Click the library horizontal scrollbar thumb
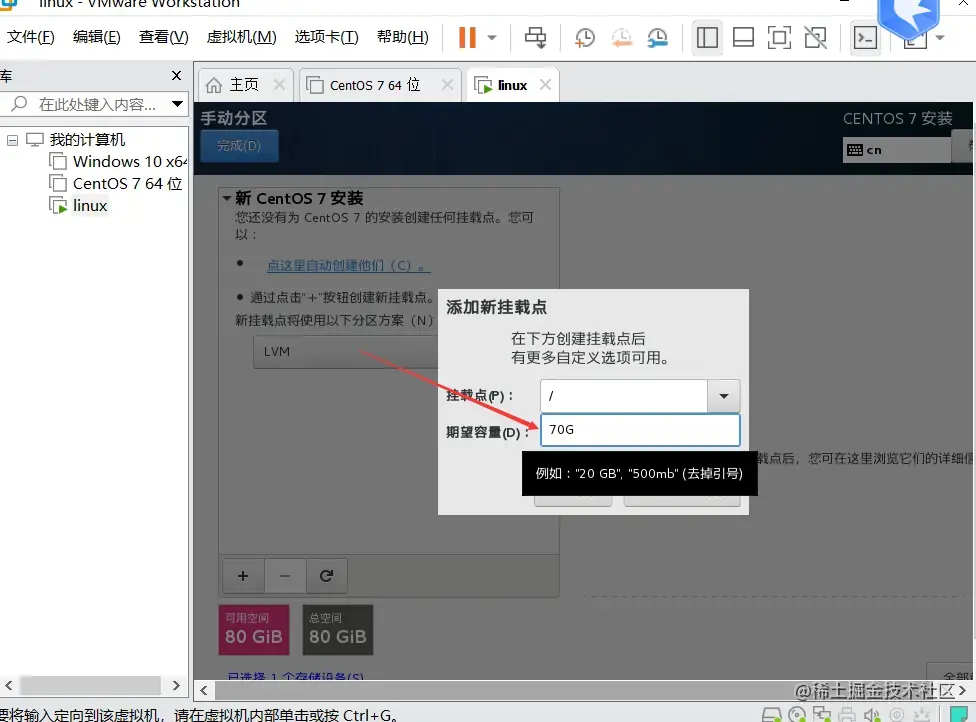Viewport: 976px width, 722px height. pos(90,685)
